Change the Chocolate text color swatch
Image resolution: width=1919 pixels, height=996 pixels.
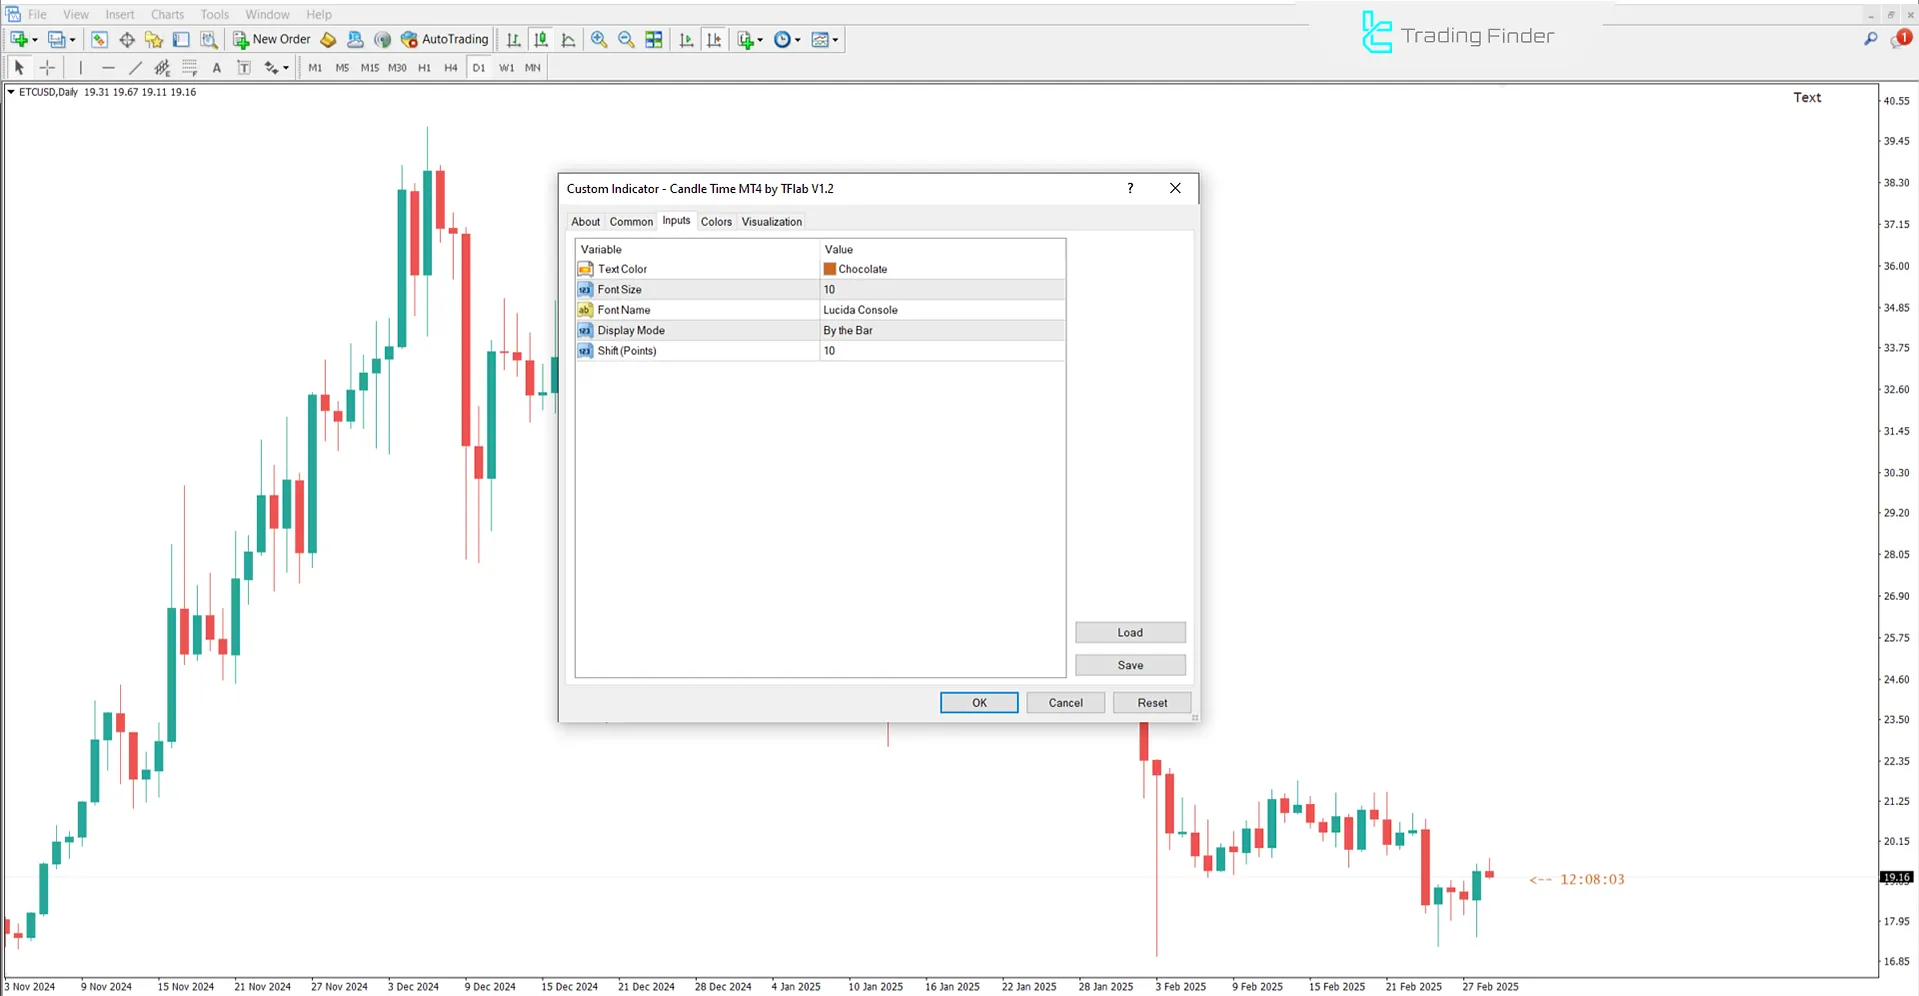pyautogui.click(x=829, y=268)
